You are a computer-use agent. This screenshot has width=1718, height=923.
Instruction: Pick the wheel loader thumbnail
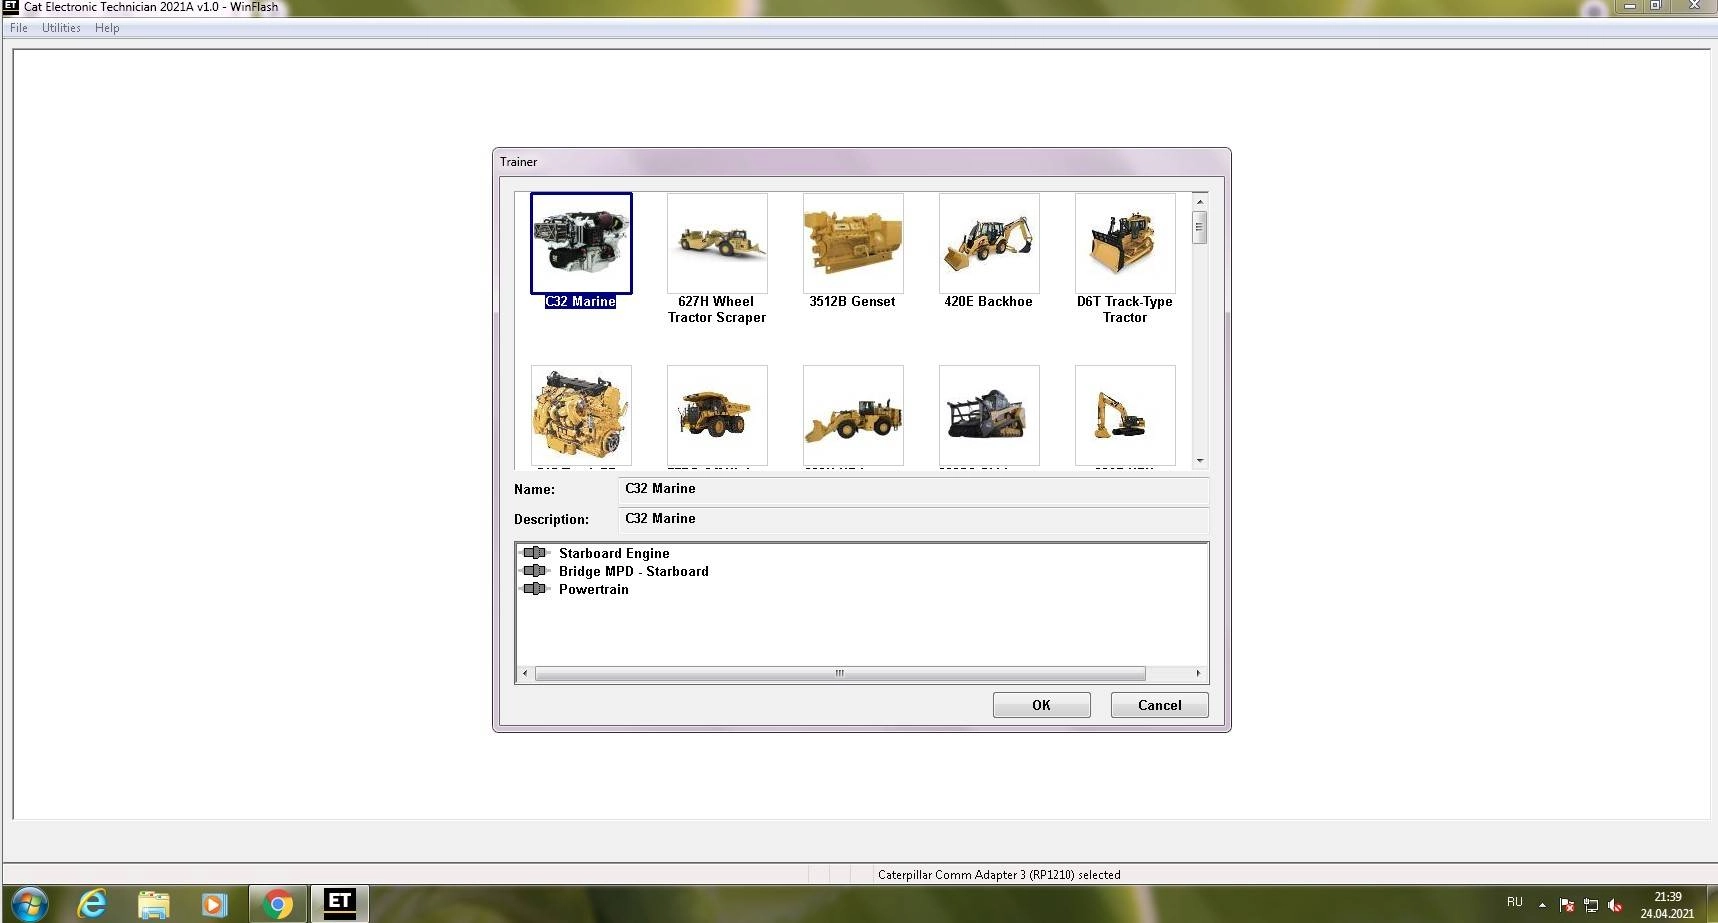click(x=853, y=415)
